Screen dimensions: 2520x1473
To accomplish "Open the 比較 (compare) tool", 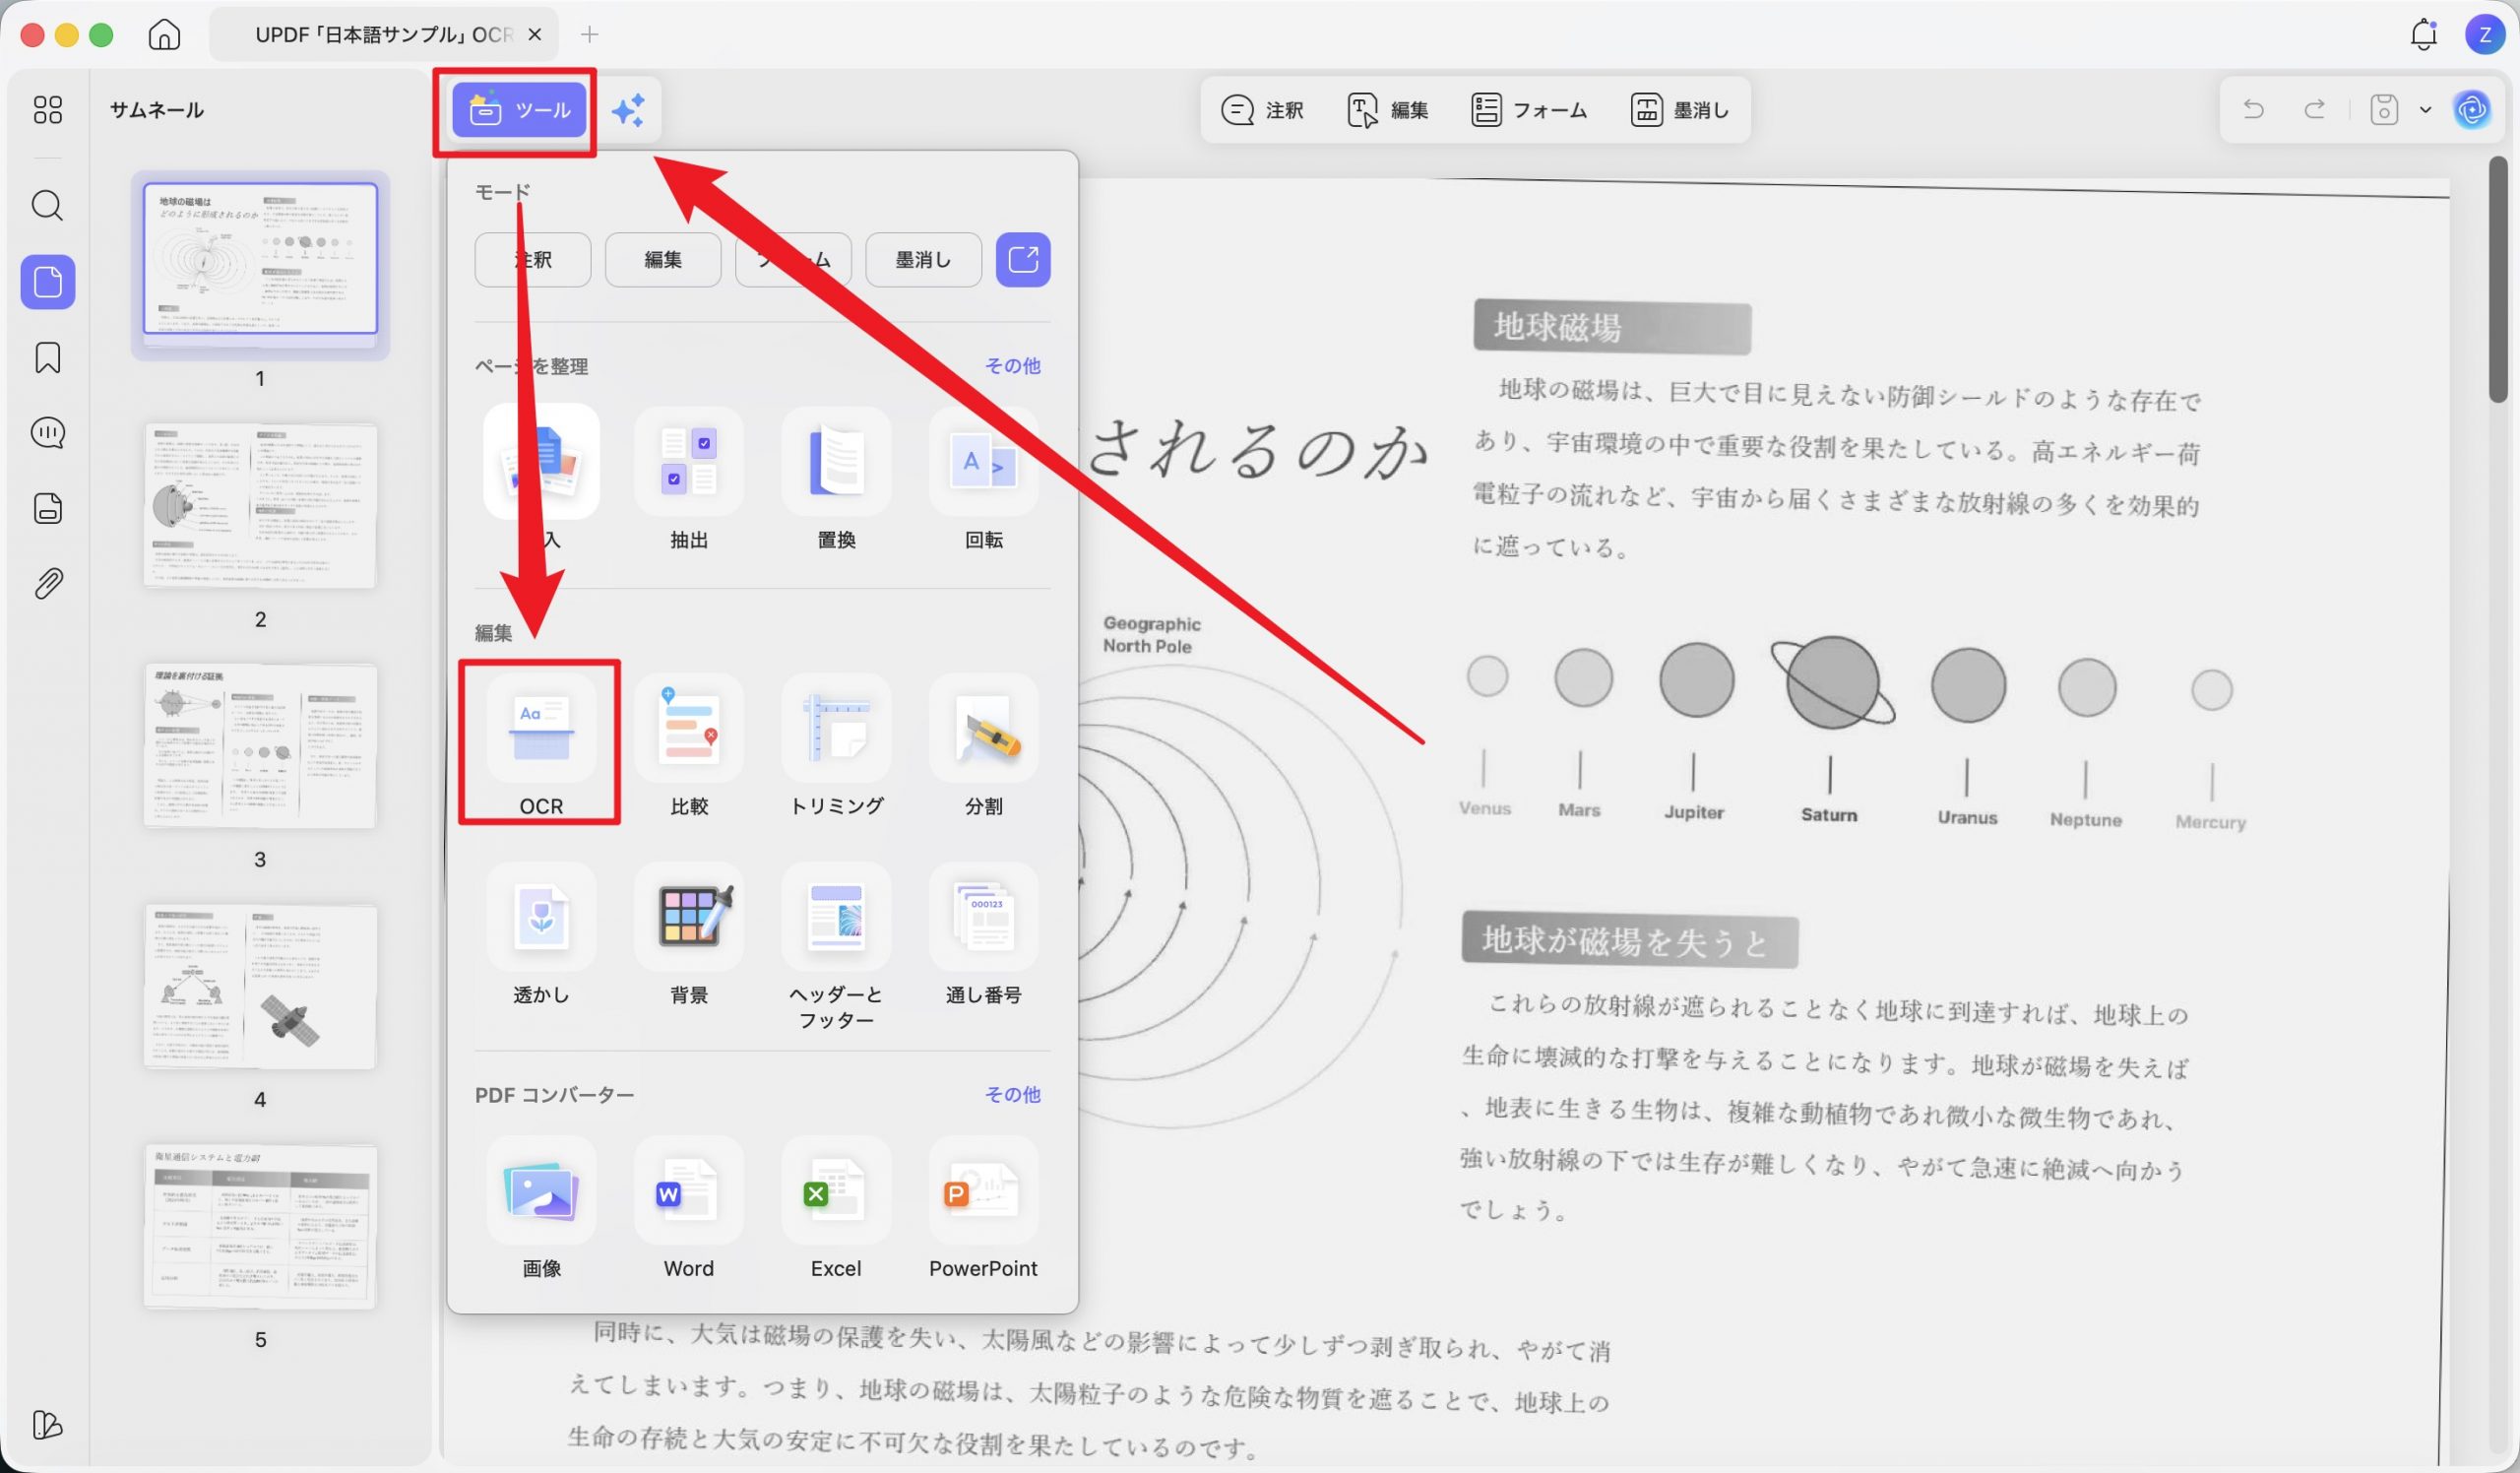I will coord(689,745).
